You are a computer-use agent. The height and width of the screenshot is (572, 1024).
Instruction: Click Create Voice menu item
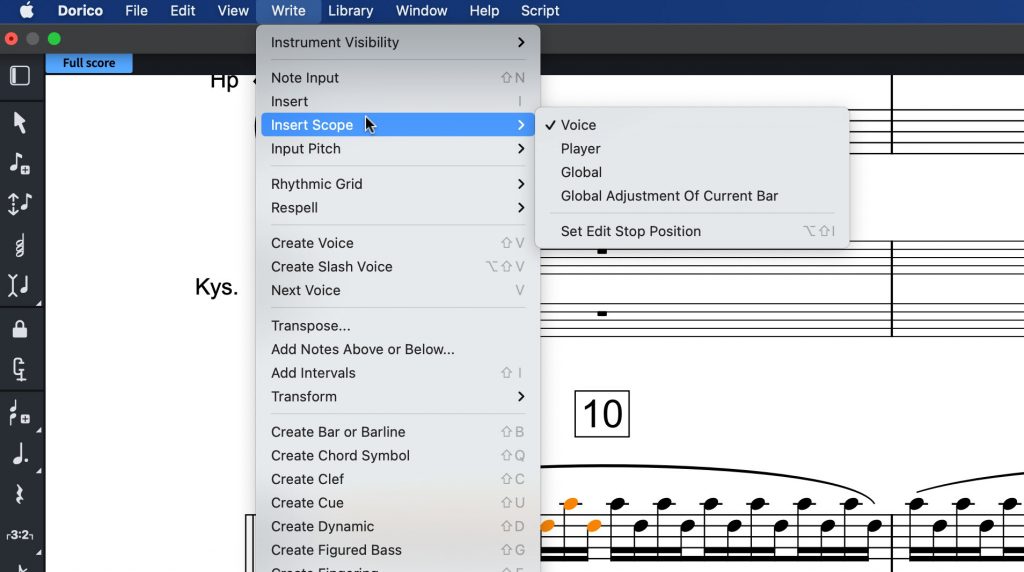(398, 243)
